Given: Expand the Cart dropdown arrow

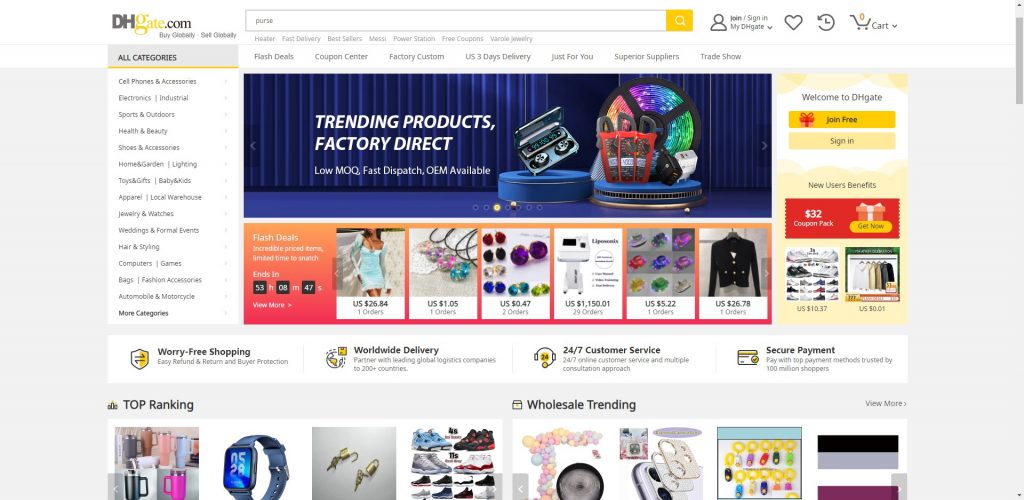Looking at the screenshot, I should [x=894, y=26].
